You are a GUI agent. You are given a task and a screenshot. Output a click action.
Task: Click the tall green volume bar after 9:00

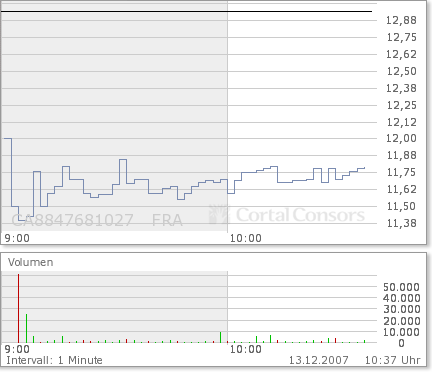(26, 328)
